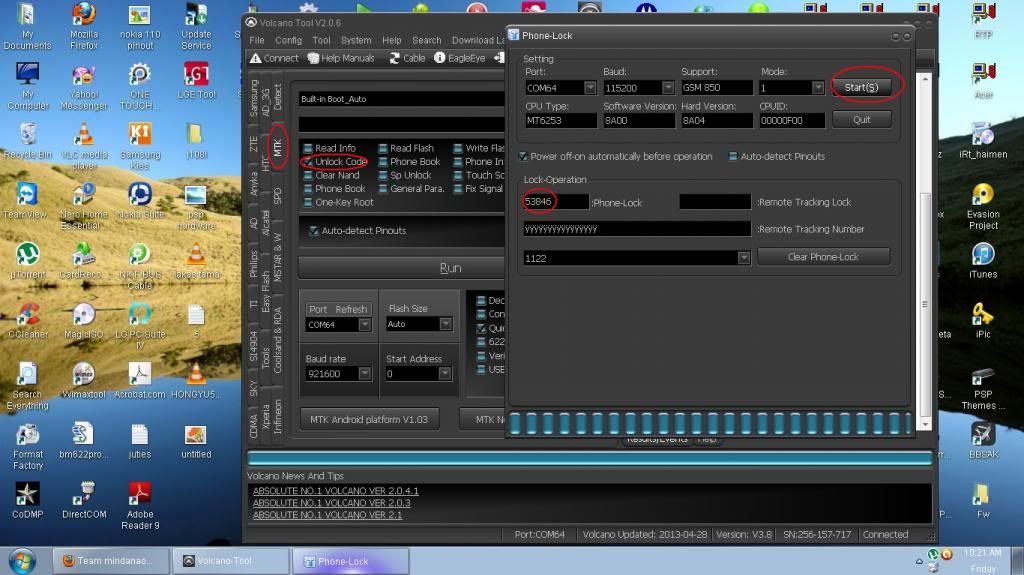Switch to the SPD vertical tab
Screen dimensions: 1024x575
click(277, 195)
